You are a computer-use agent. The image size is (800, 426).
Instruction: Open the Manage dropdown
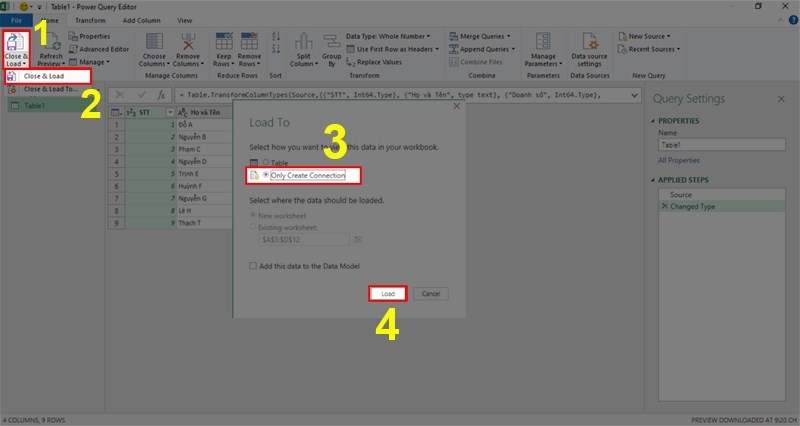pyautogui.click(x=89, y=62)
